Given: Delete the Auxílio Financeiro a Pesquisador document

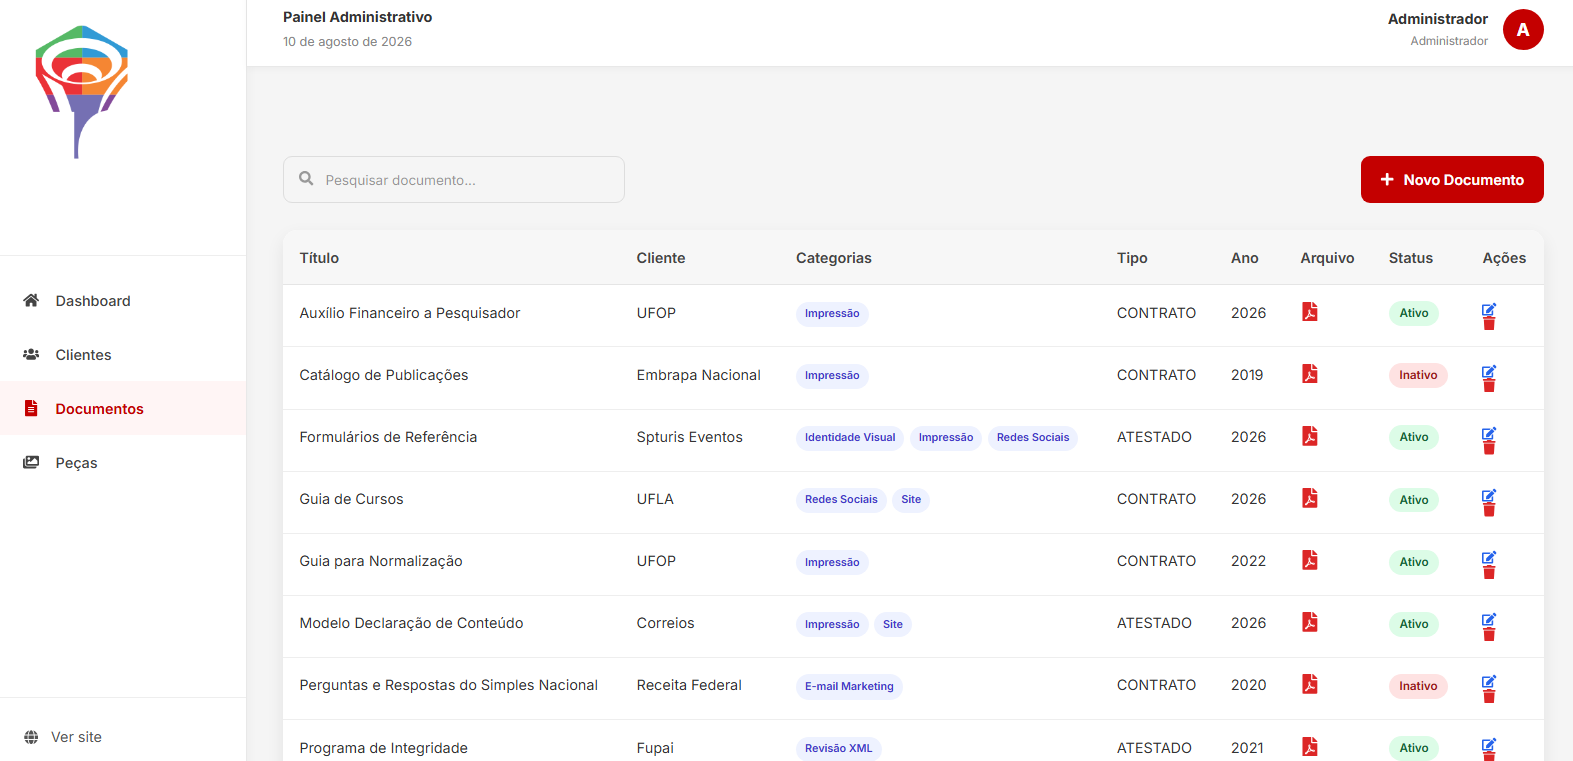Looking at the screenshot, I should 1489,324.
